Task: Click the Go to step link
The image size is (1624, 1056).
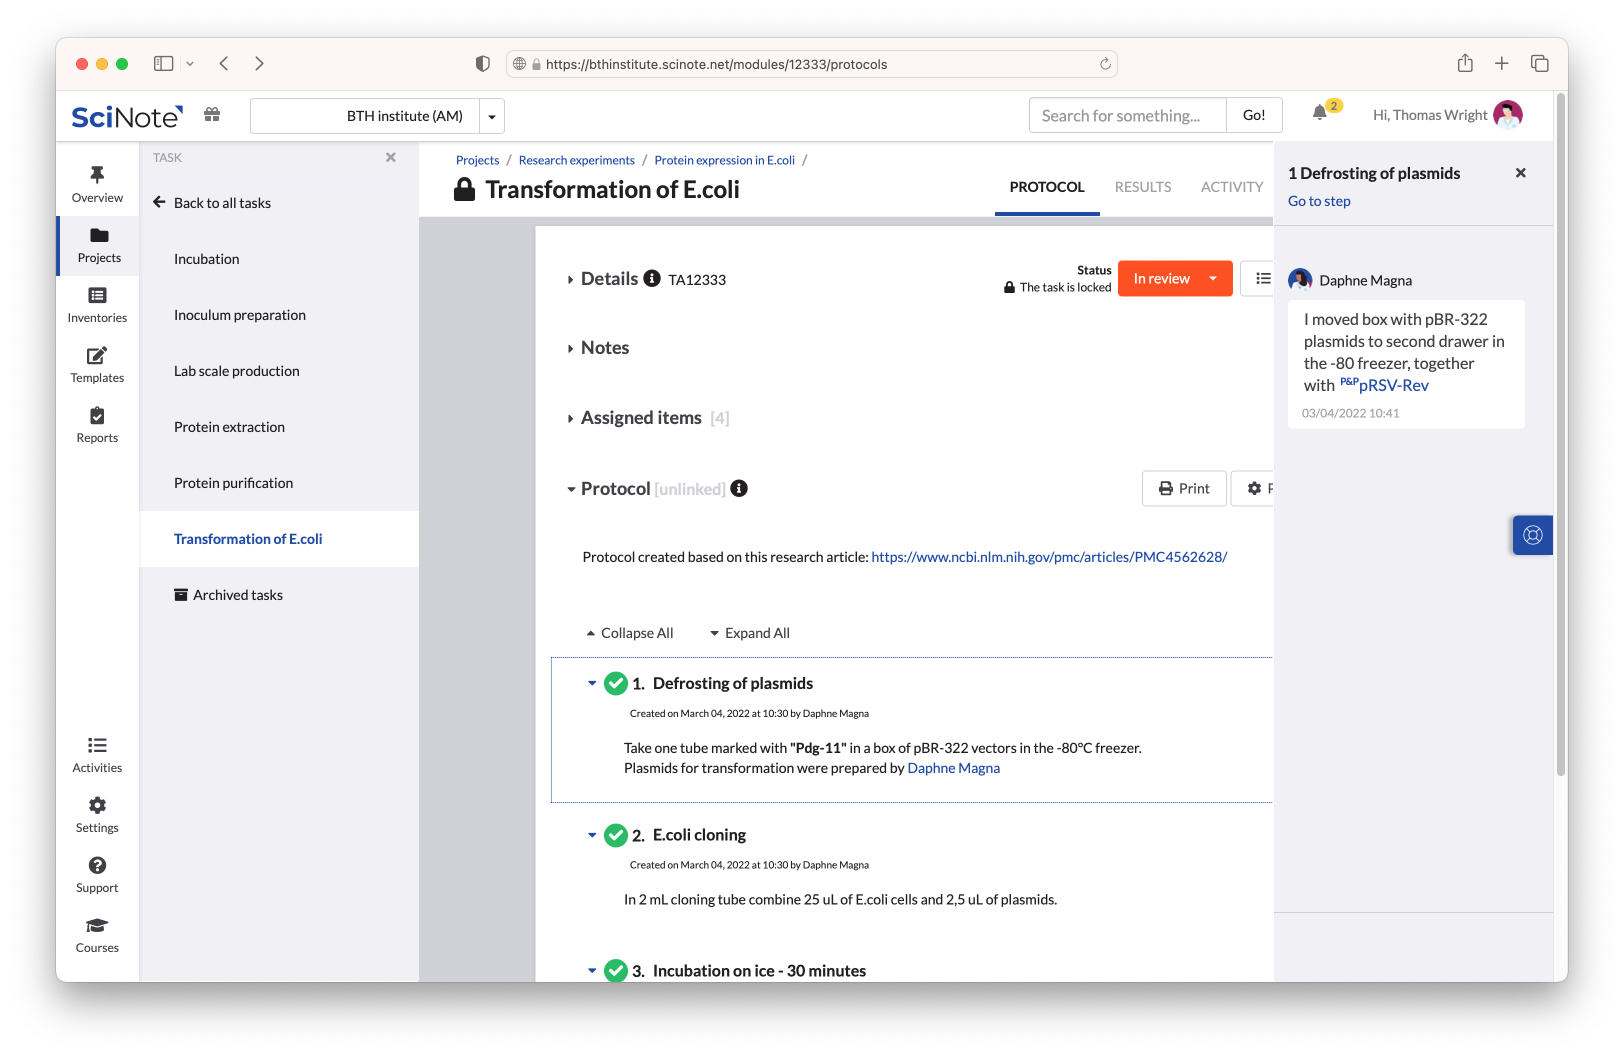Action: pos(1319,201)
